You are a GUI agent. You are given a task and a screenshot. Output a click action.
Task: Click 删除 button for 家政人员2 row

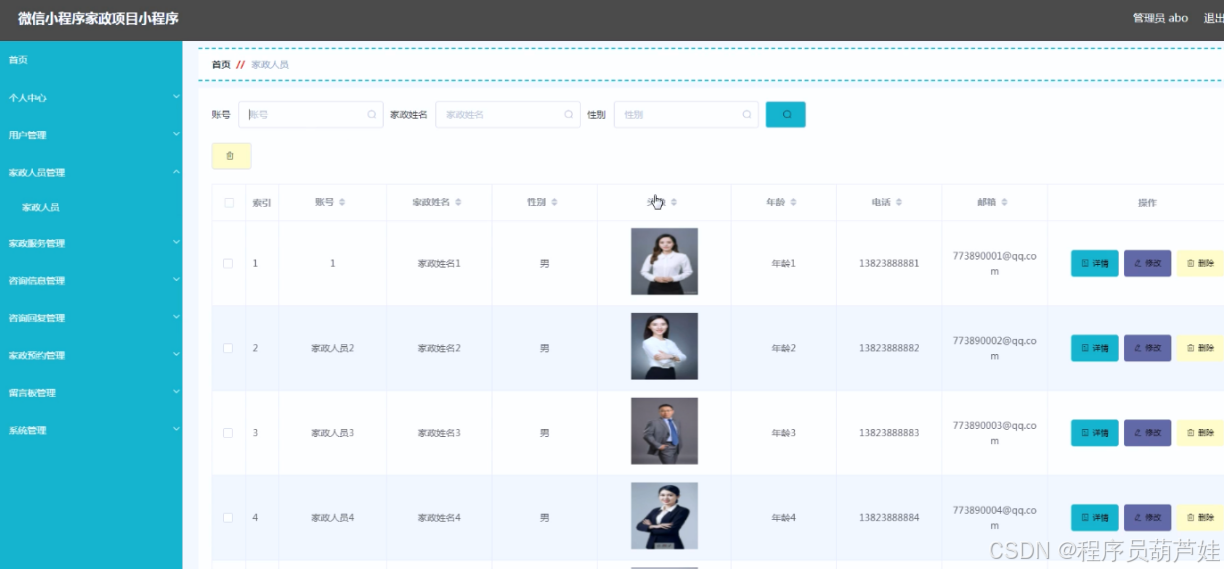click(x=1200, y=348)
